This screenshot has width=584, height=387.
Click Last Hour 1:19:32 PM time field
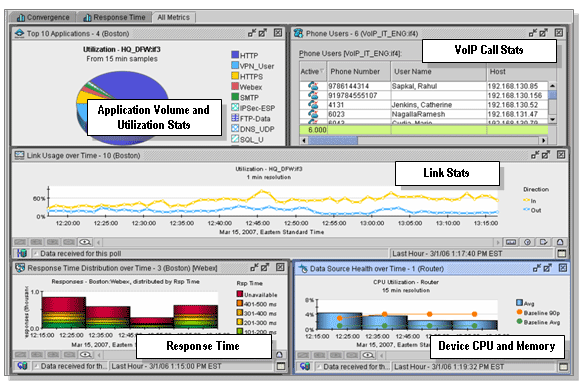pyautogui.click(x=474, y=367)
